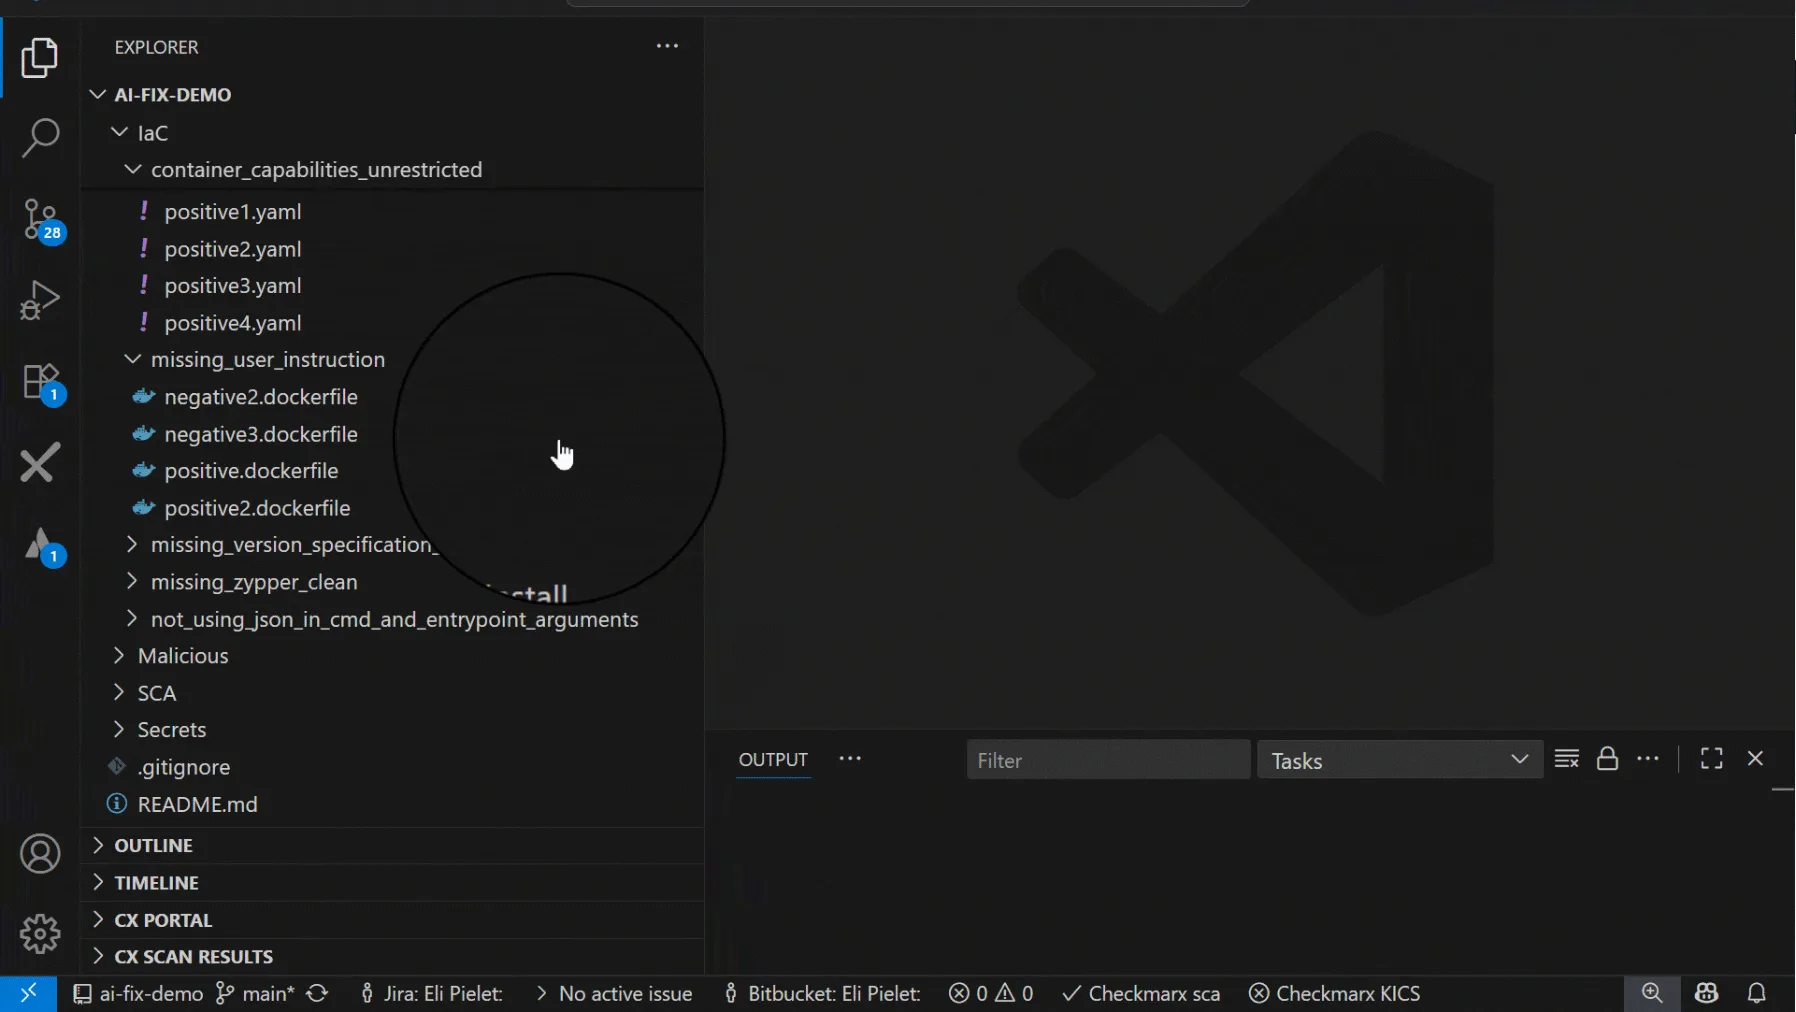This screenshot has width=1796, height=1012.
Task: Toggle auto-scroll lock in the Output panel
Action: point(1607,759)
